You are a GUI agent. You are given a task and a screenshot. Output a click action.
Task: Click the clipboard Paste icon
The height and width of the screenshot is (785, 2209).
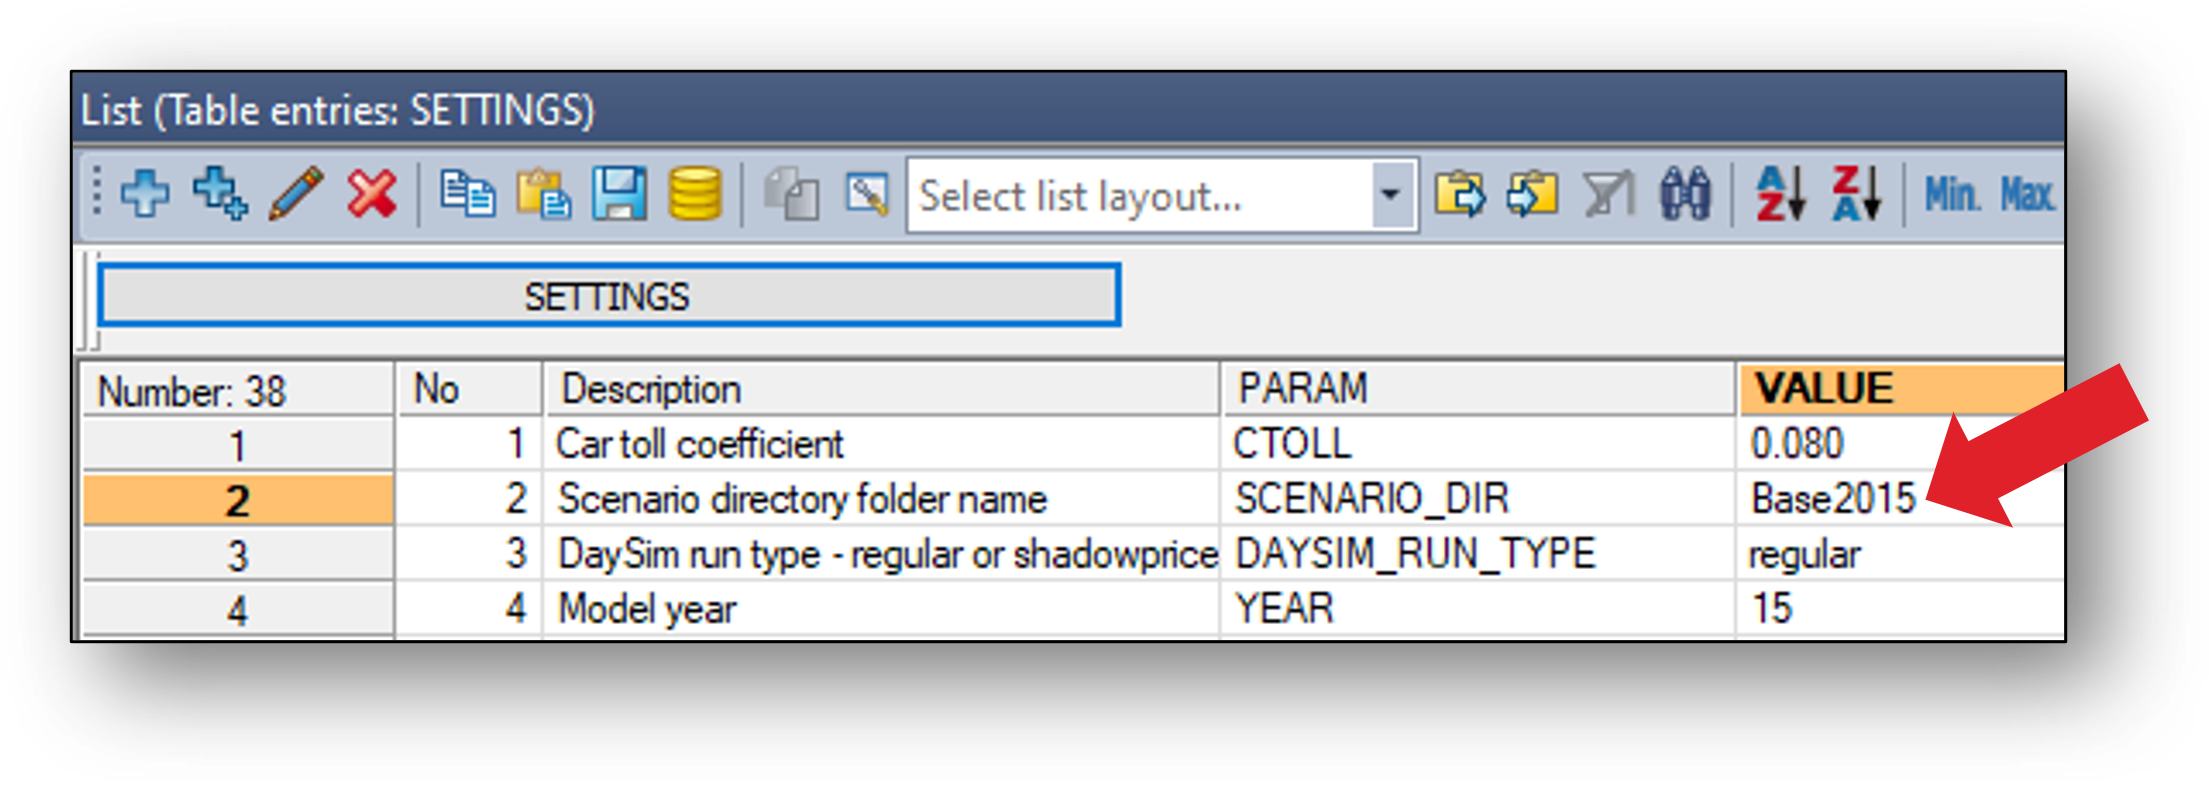click(543, 194)
